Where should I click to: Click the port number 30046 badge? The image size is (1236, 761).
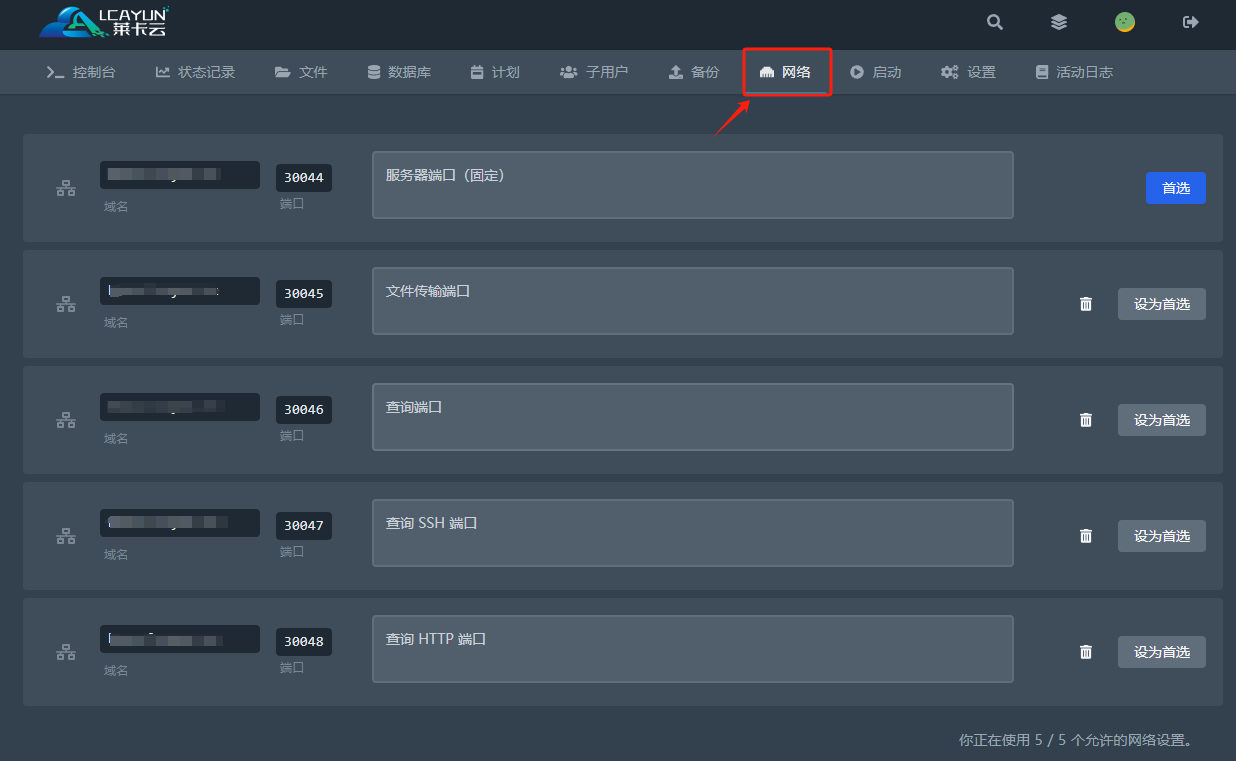tap(304, 410)
